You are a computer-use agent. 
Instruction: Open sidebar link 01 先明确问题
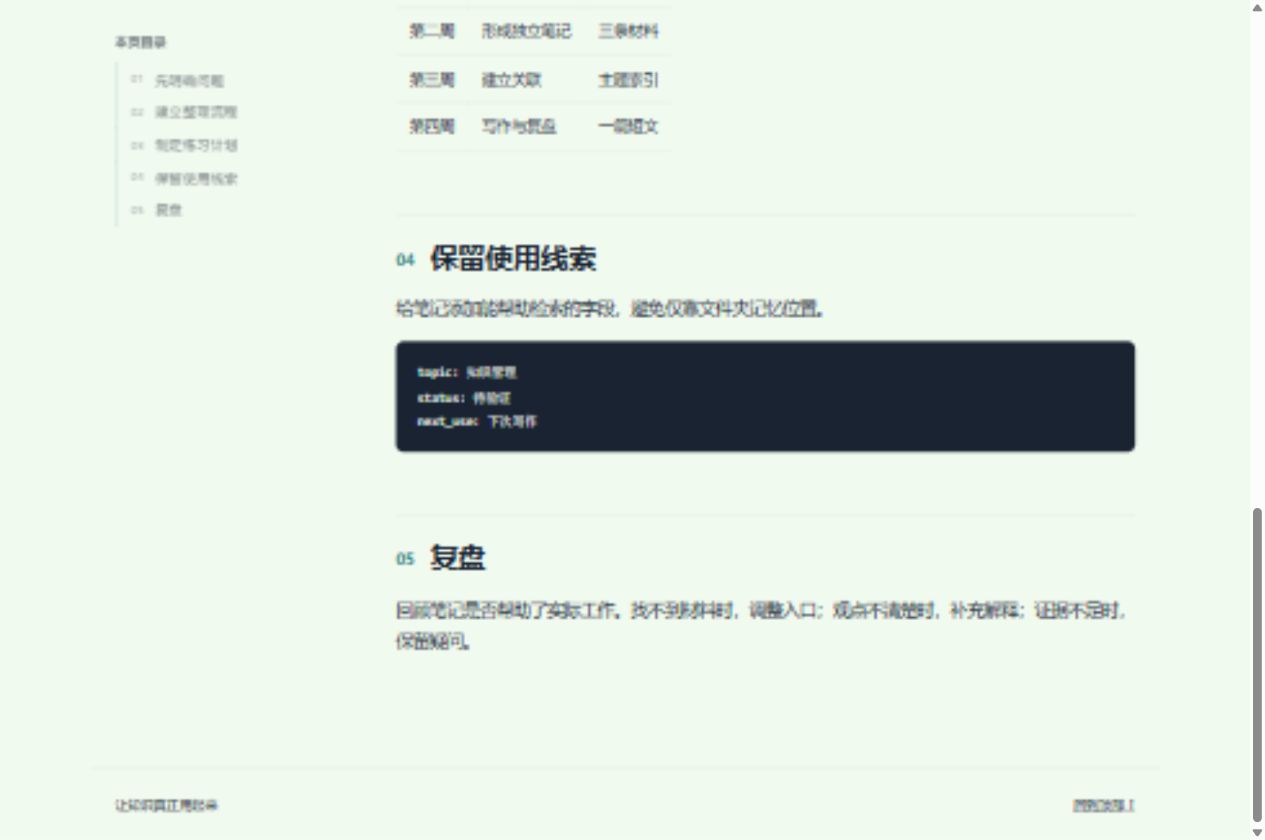tap(177, 81)
